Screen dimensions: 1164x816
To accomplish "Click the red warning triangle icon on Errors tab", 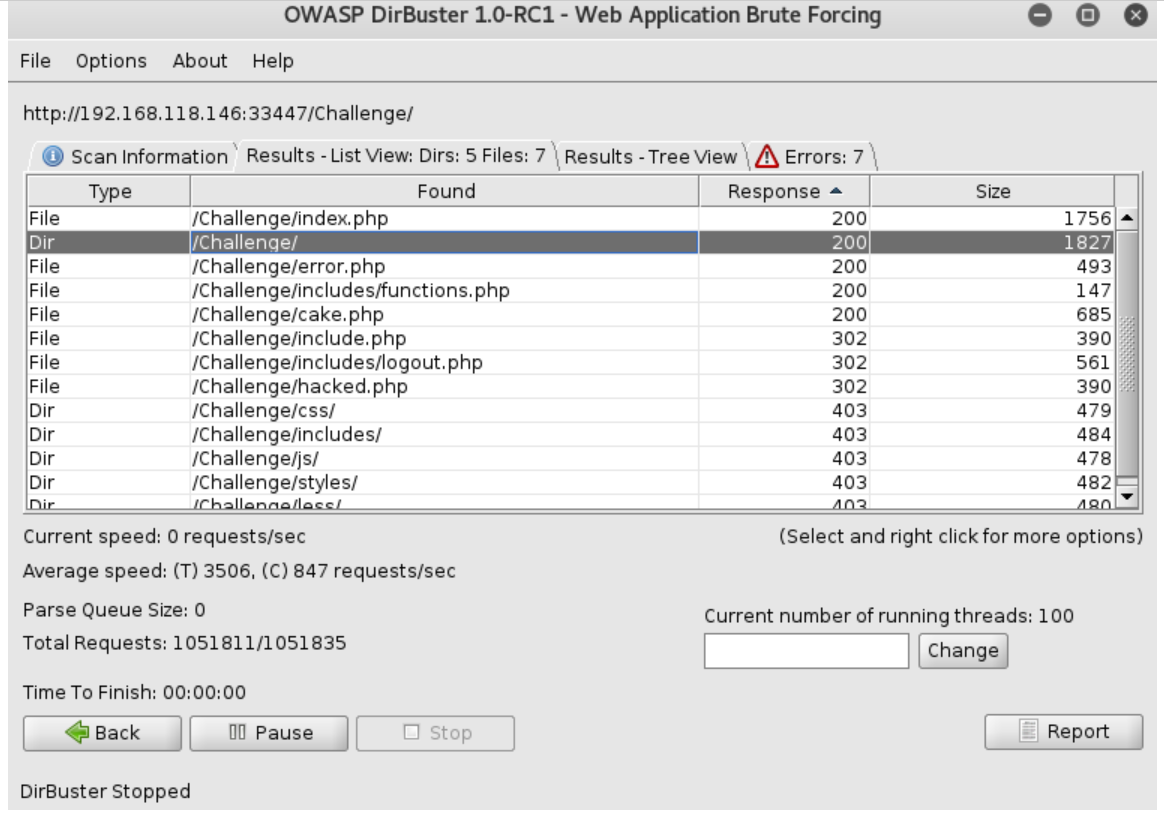I will coord(766,157).
